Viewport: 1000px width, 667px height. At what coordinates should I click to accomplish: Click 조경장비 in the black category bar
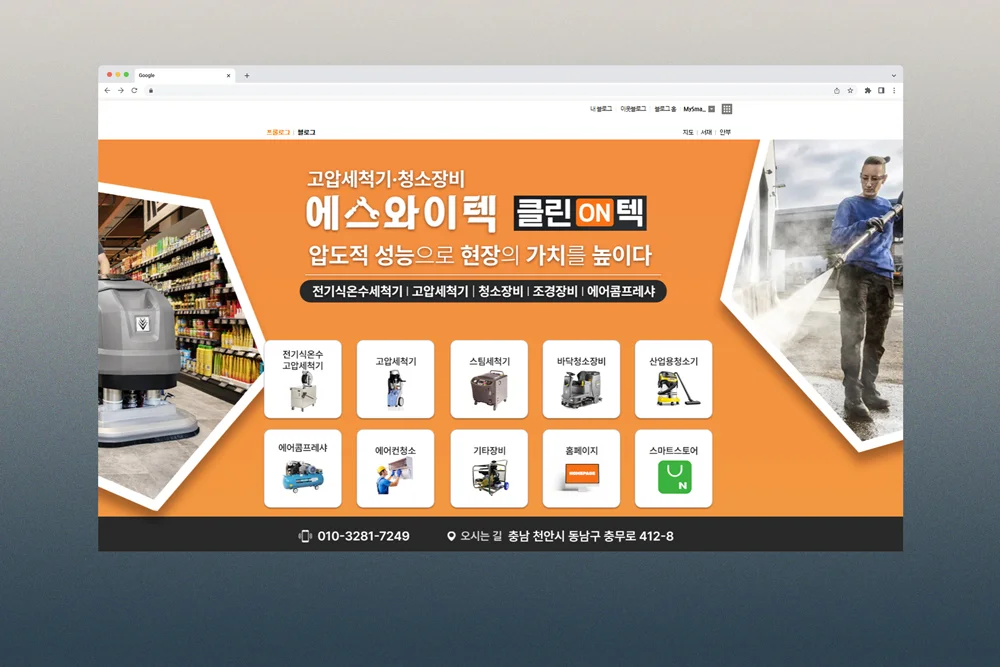[555, 291]
